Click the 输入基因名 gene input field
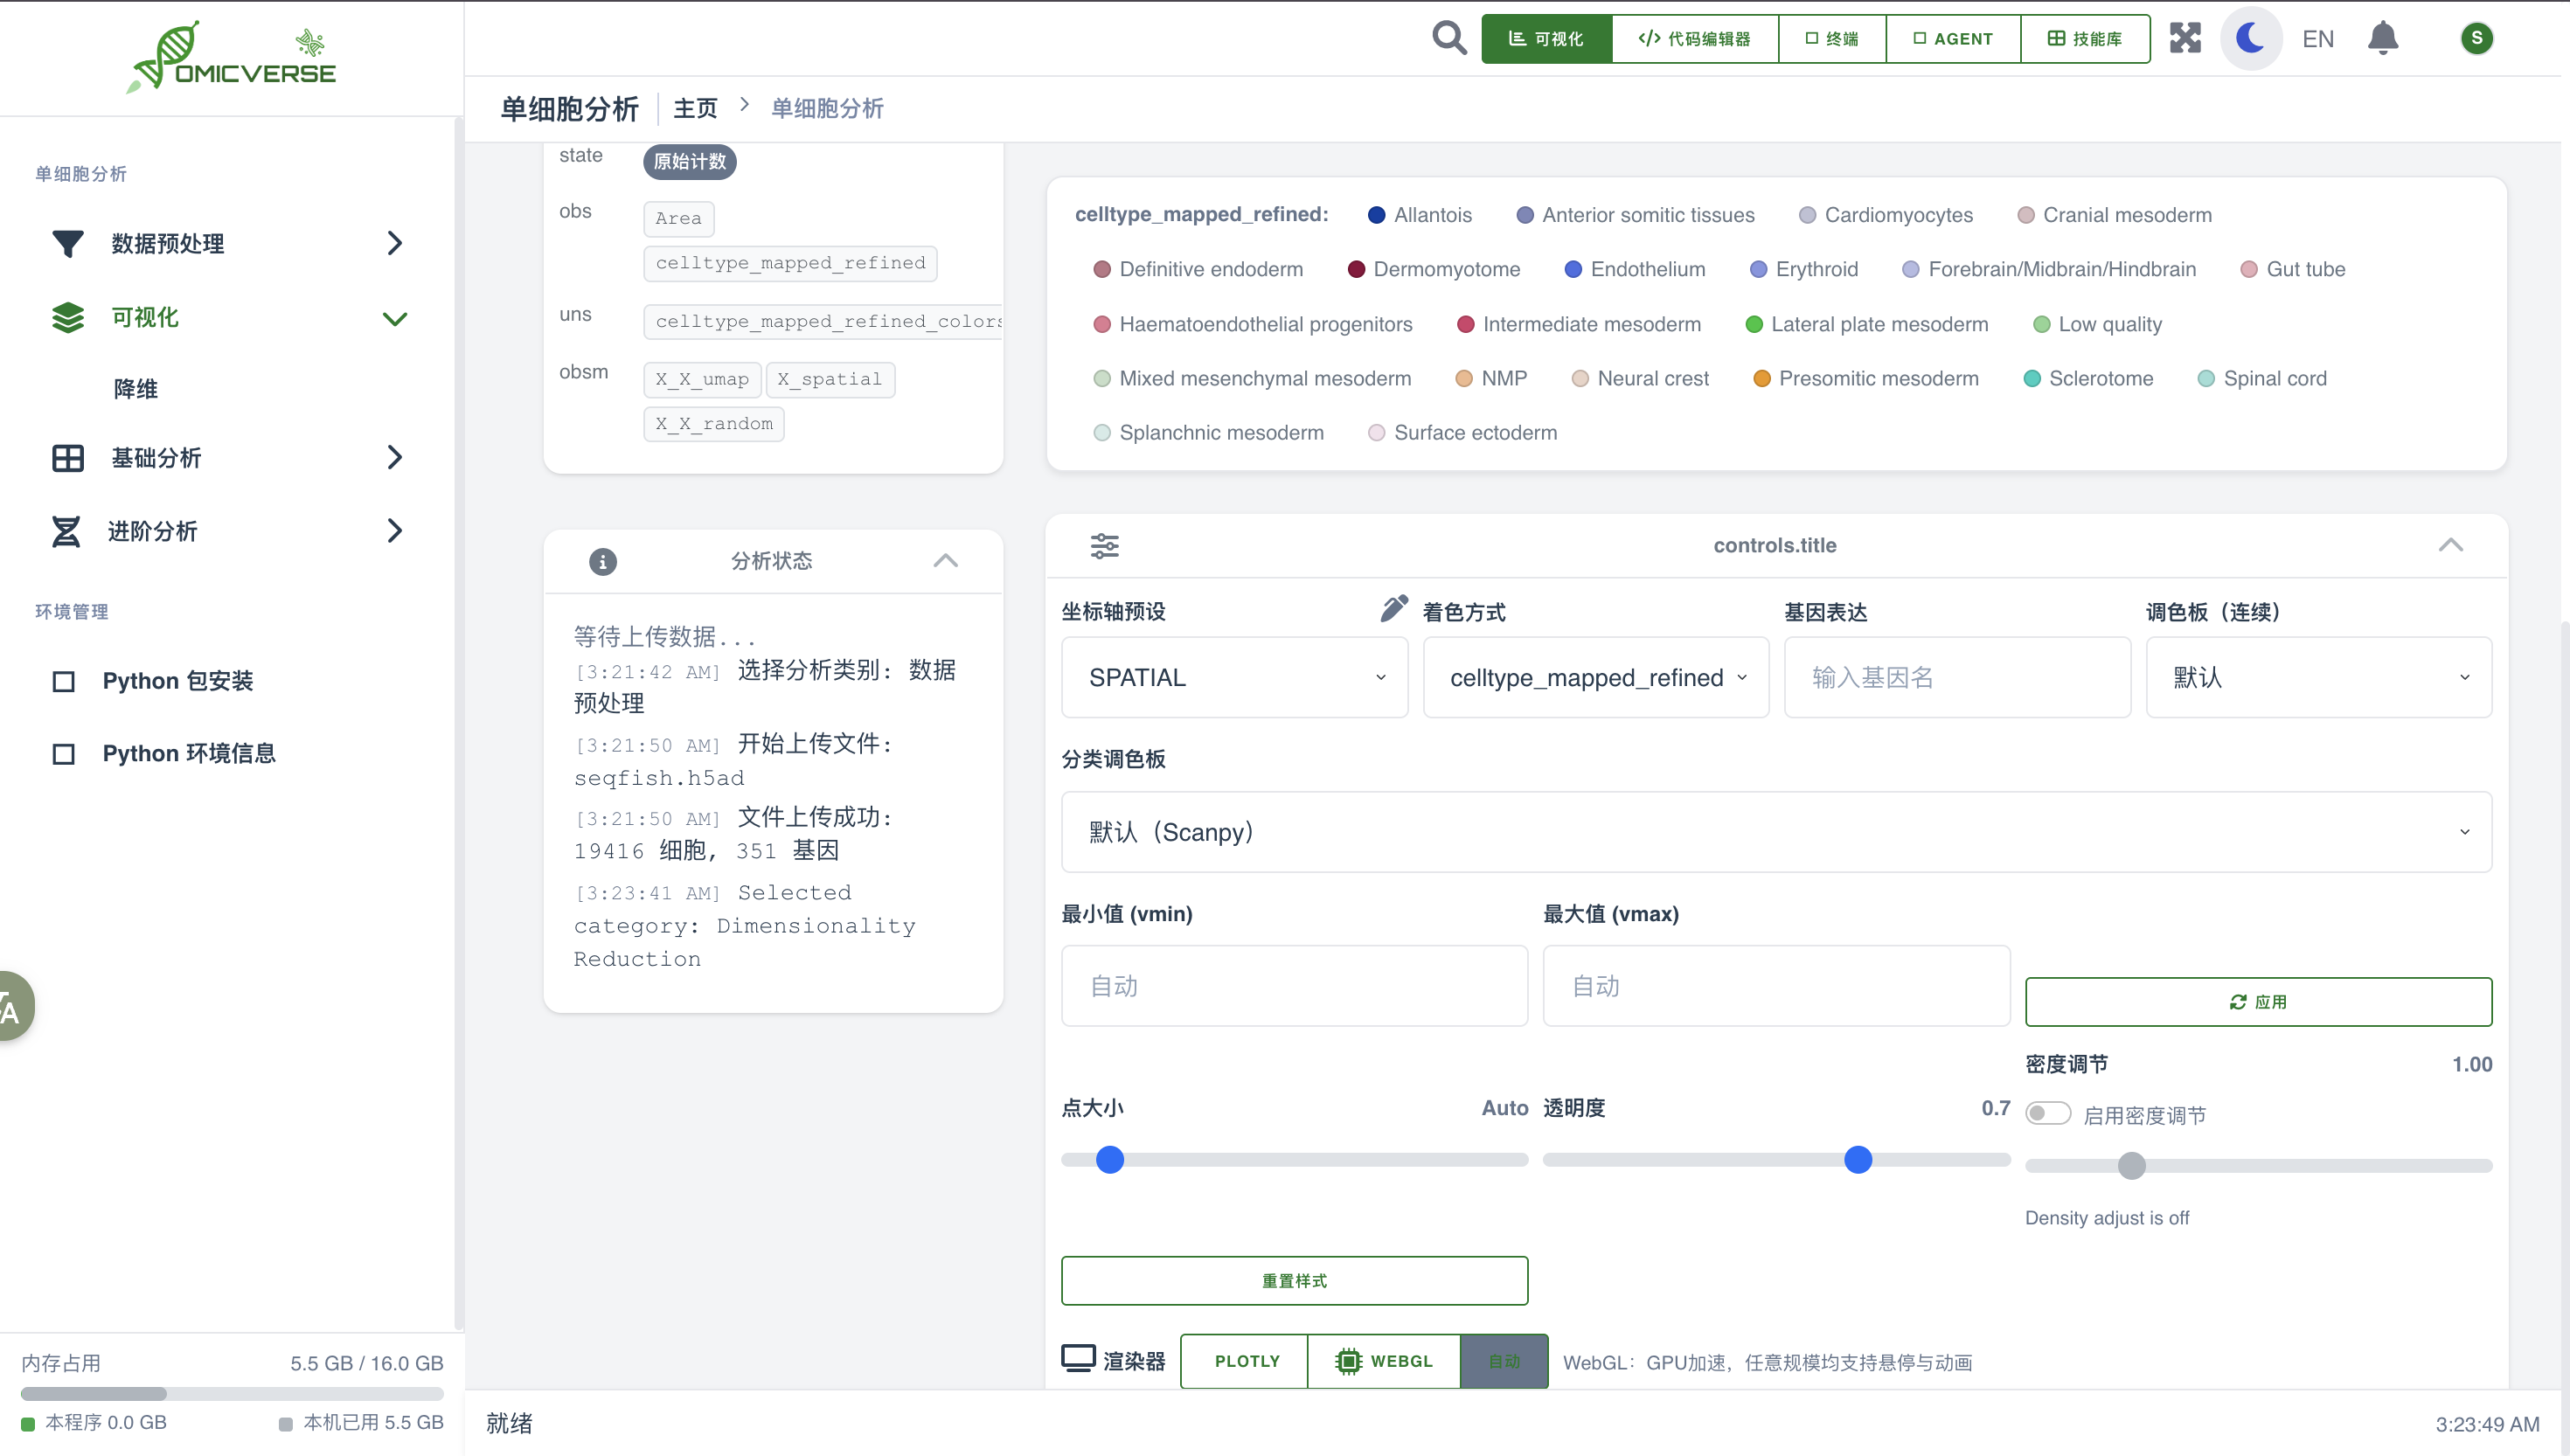Viewport: 2570px width, 1456px height. [x=1956, y=677]
